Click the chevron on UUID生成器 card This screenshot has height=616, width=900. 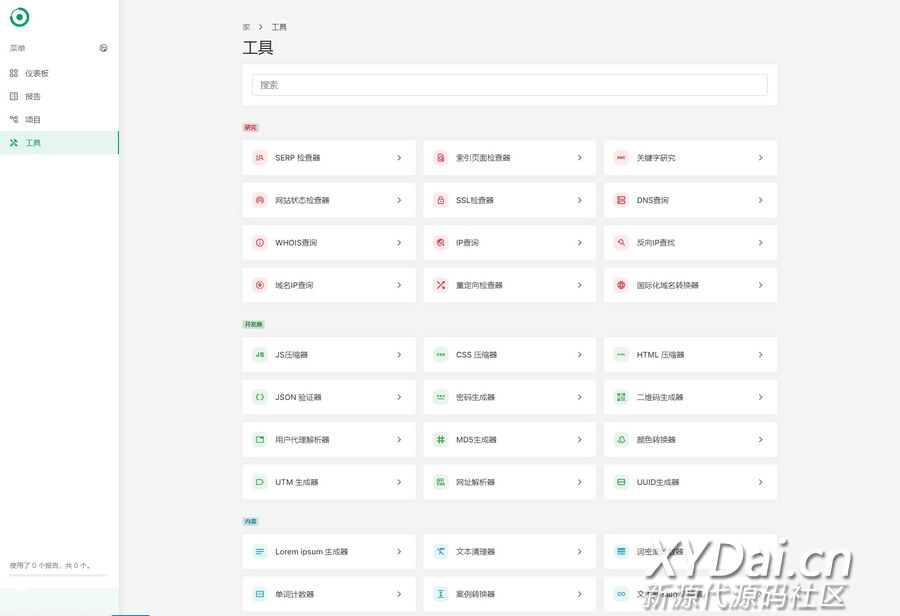point(760,482)
